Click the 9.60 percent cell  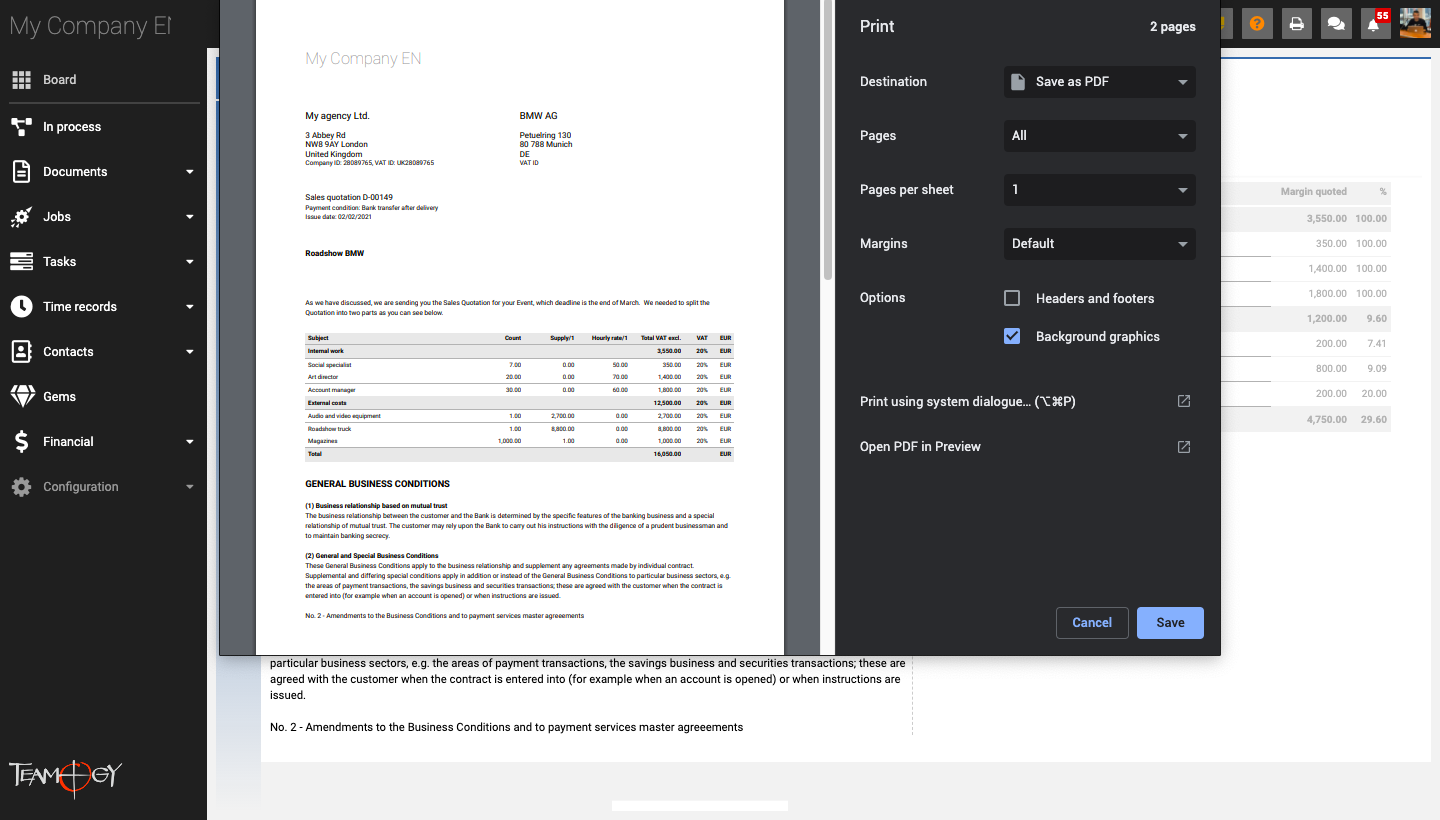[1377, 319]
